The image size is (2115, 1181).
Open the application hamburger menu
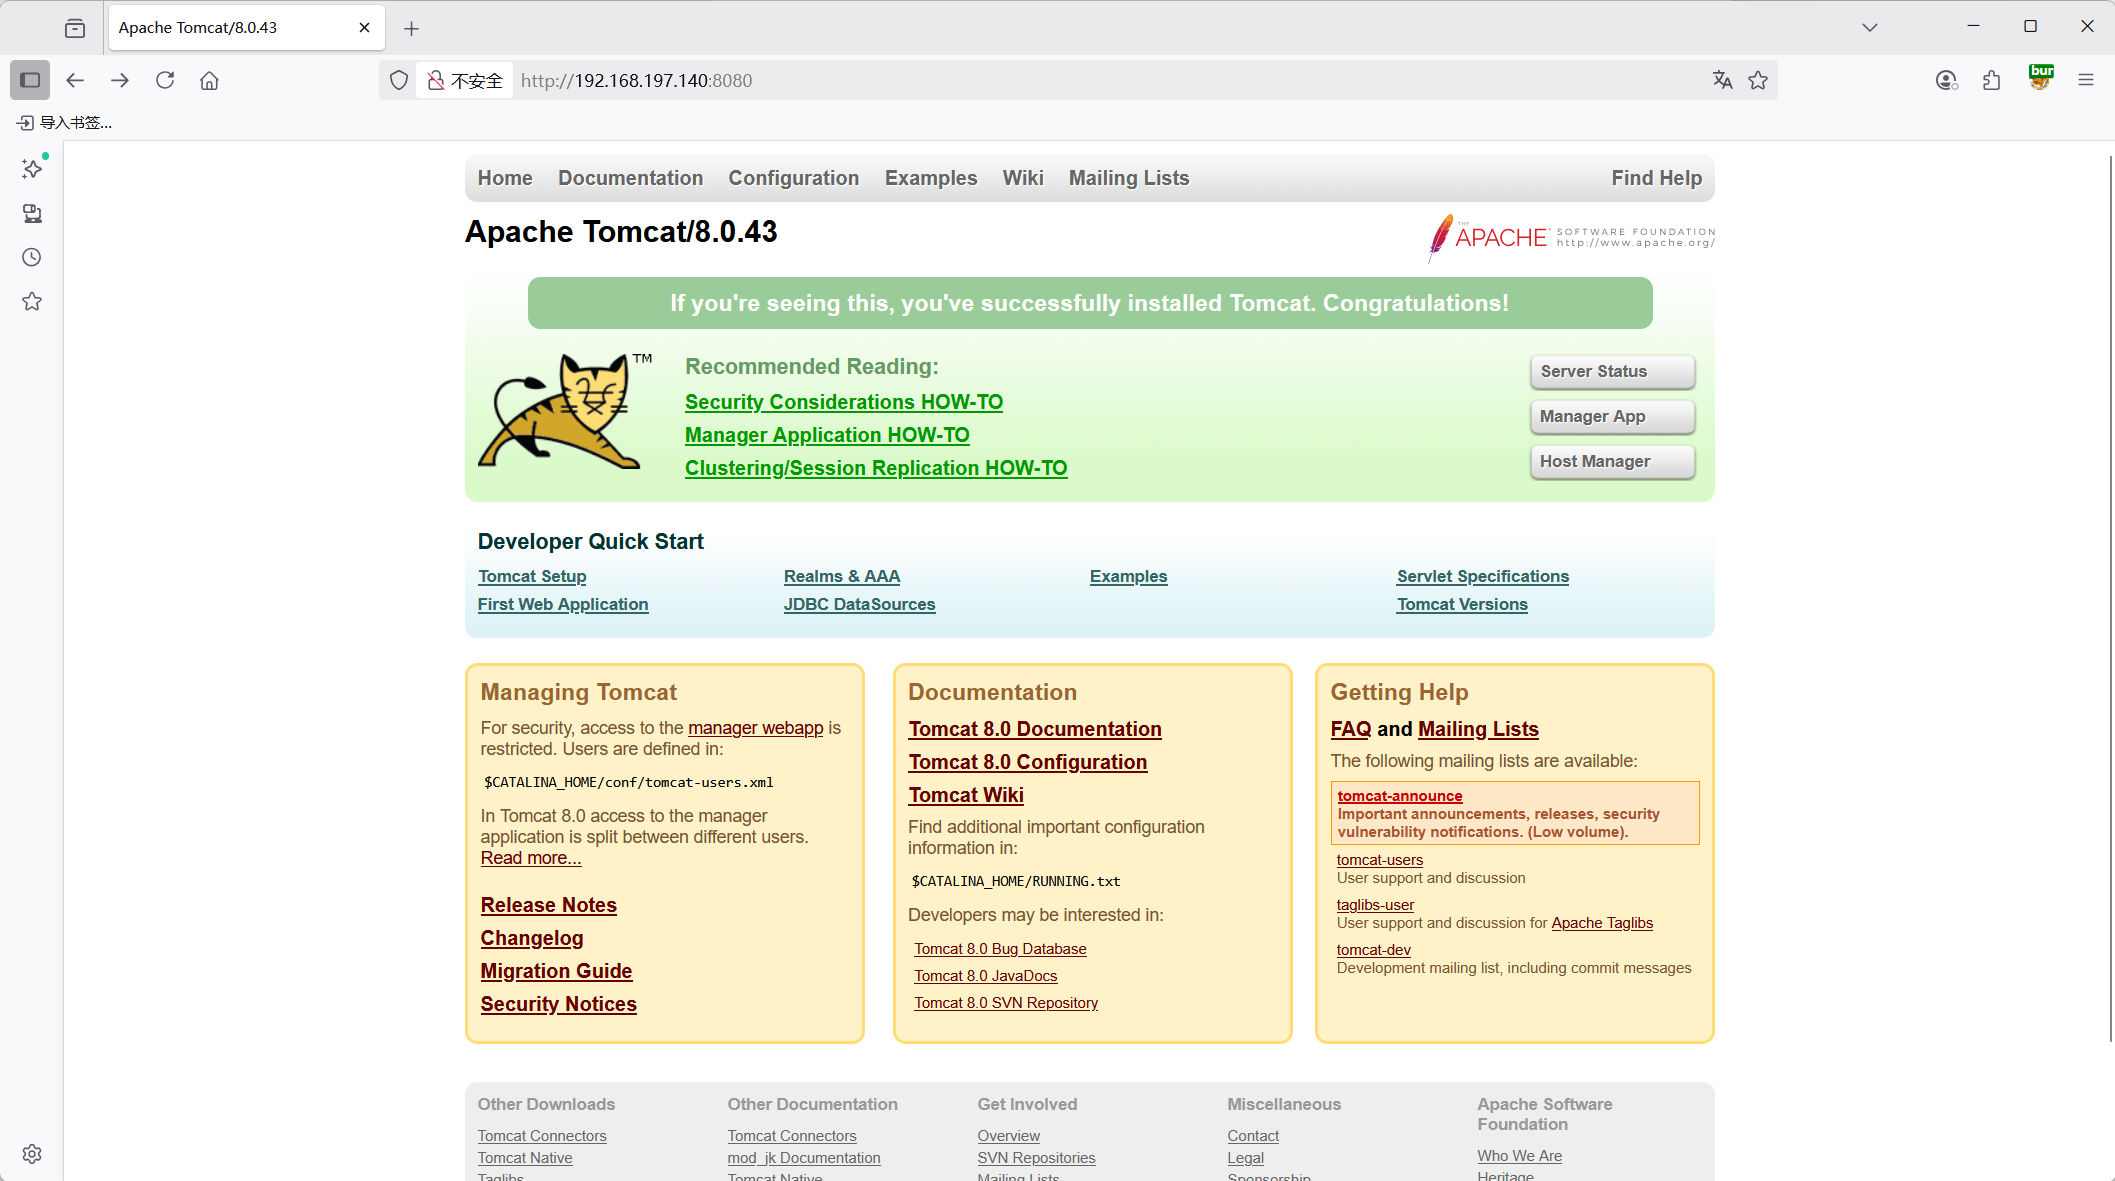2086,80
